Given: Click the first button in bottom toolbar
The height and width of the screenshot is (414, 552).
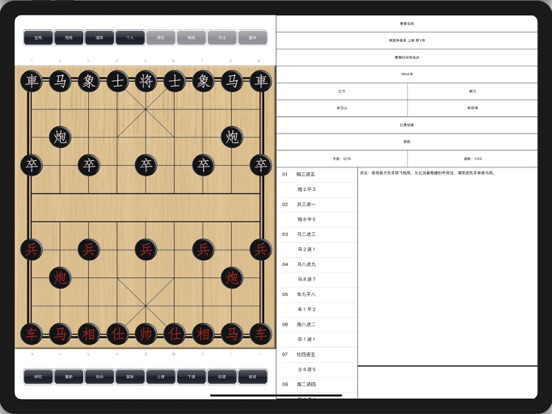Looking at the screenshot, I should coord(38,376).
